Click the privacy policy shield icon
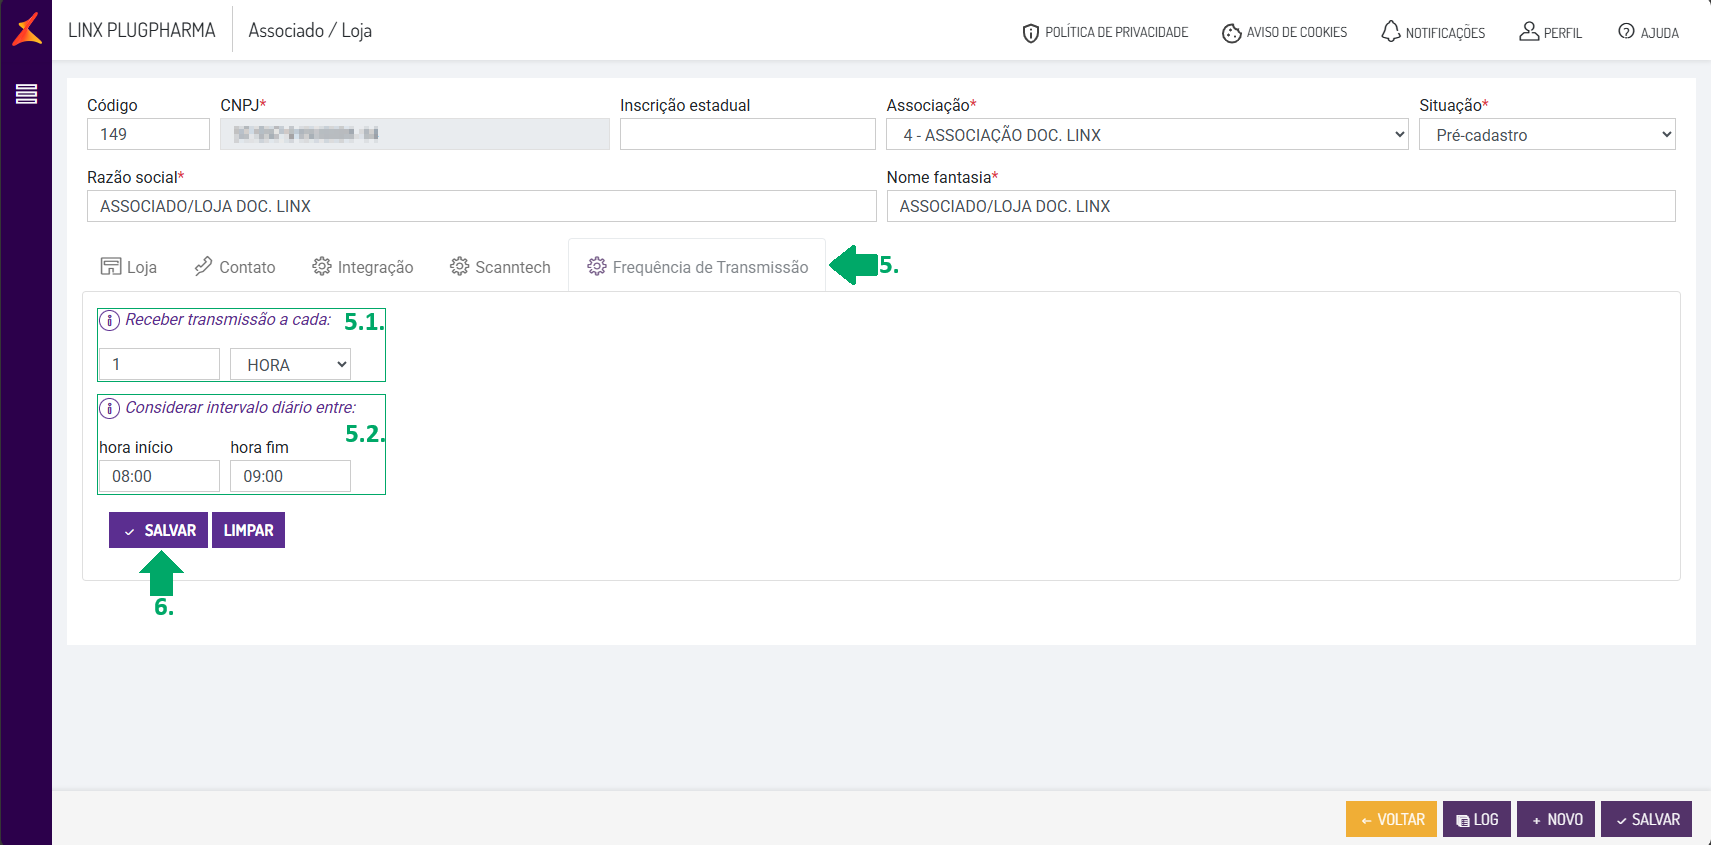 (x=1030, y=33)
